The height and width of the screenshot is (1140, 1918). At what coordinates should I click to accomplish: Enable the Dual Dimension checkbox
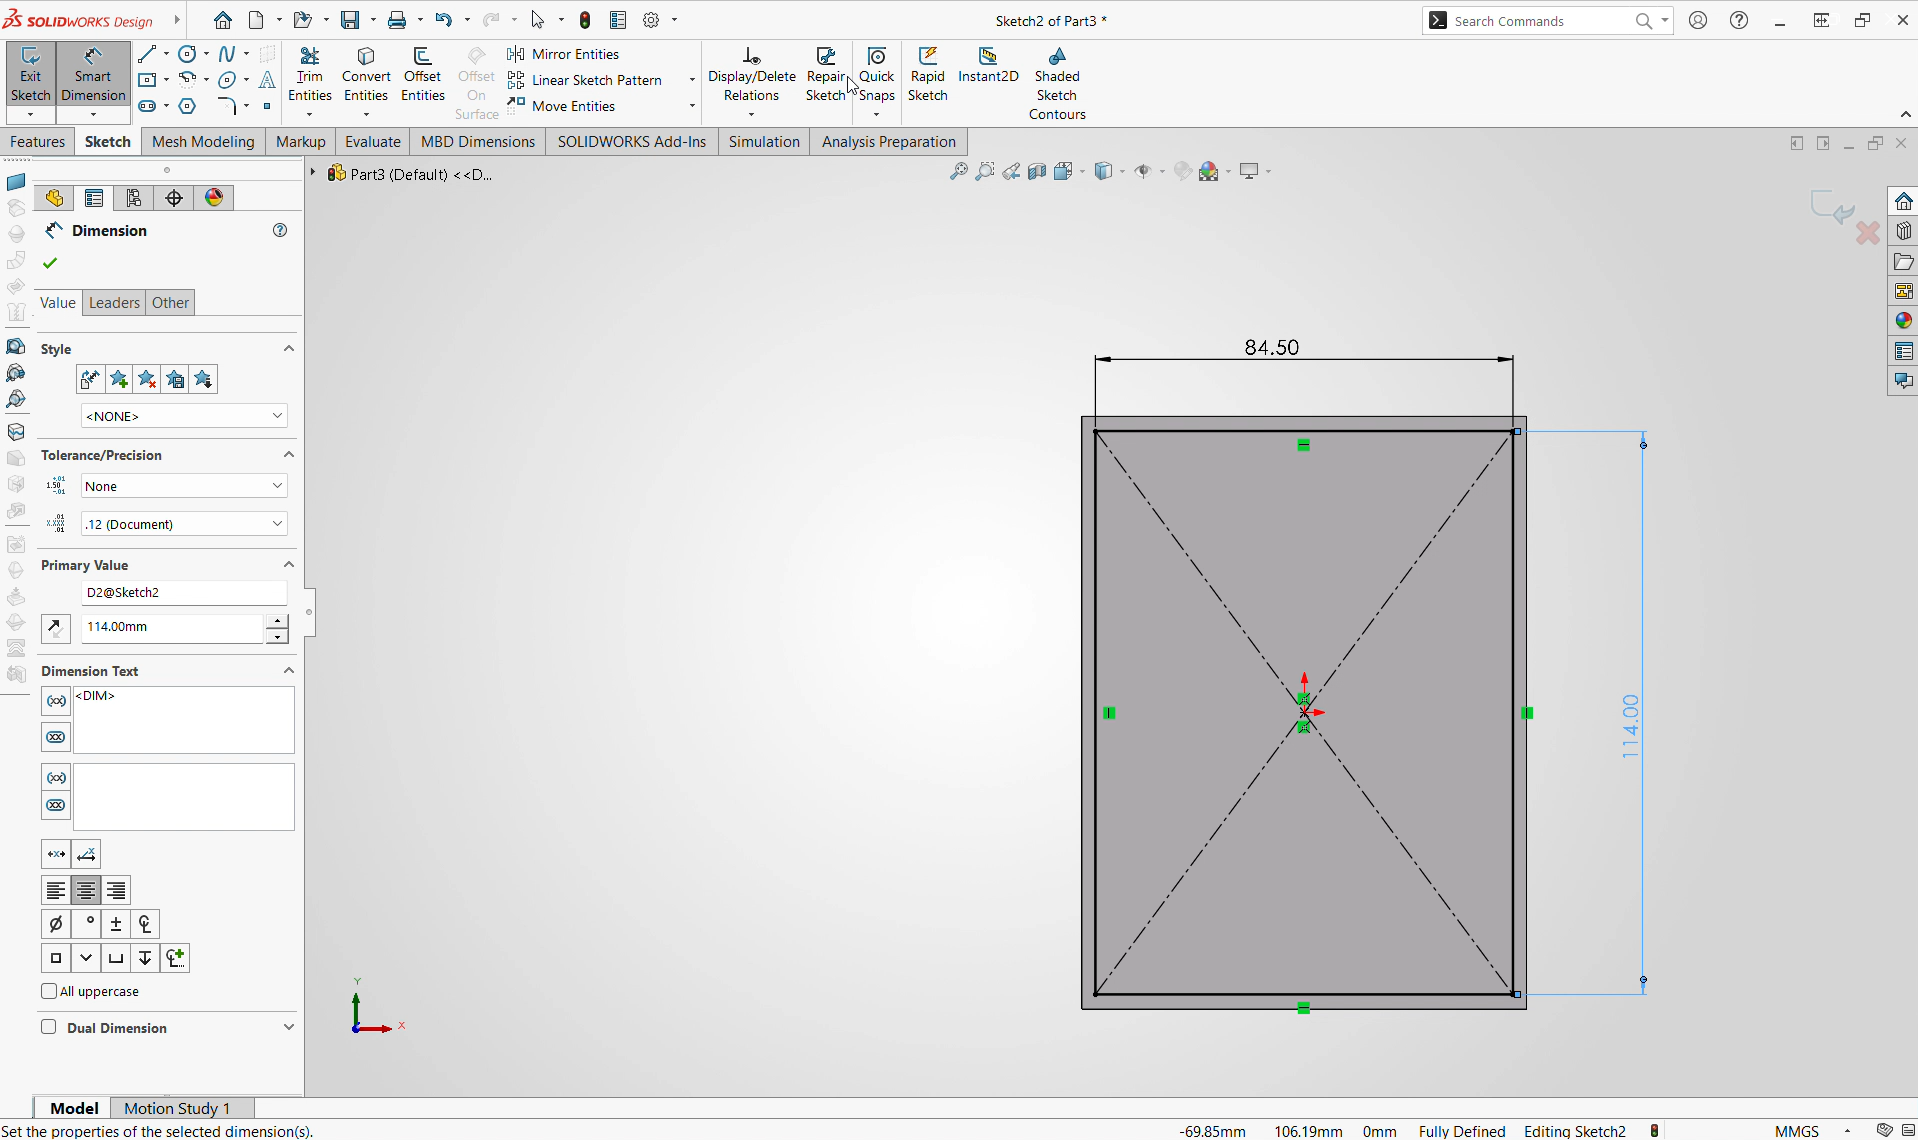point(48,1027)
